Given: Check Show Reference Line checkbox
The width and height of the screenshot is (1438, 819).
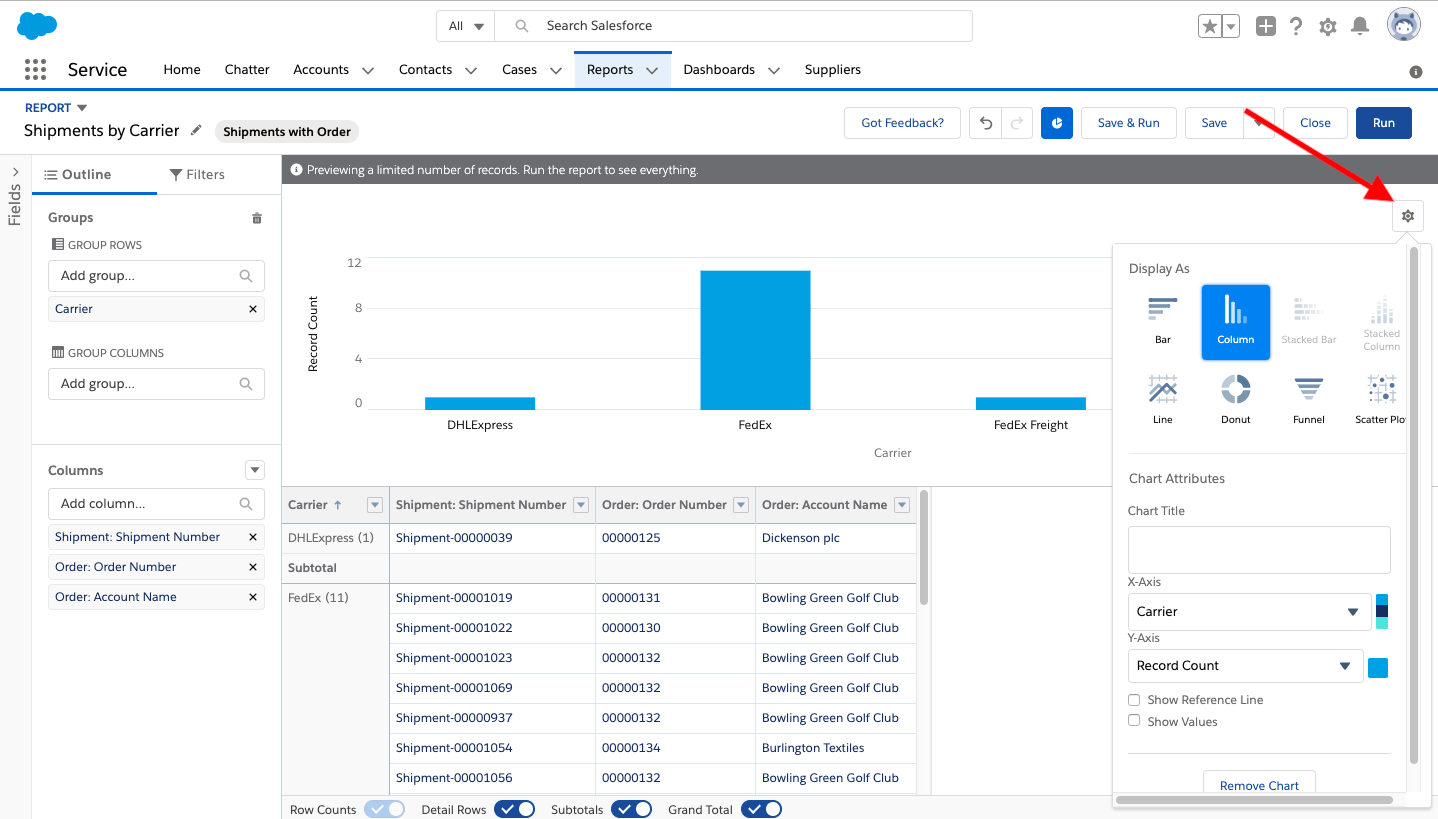Looking at the screenshot, I should [x=1134, y=700].
